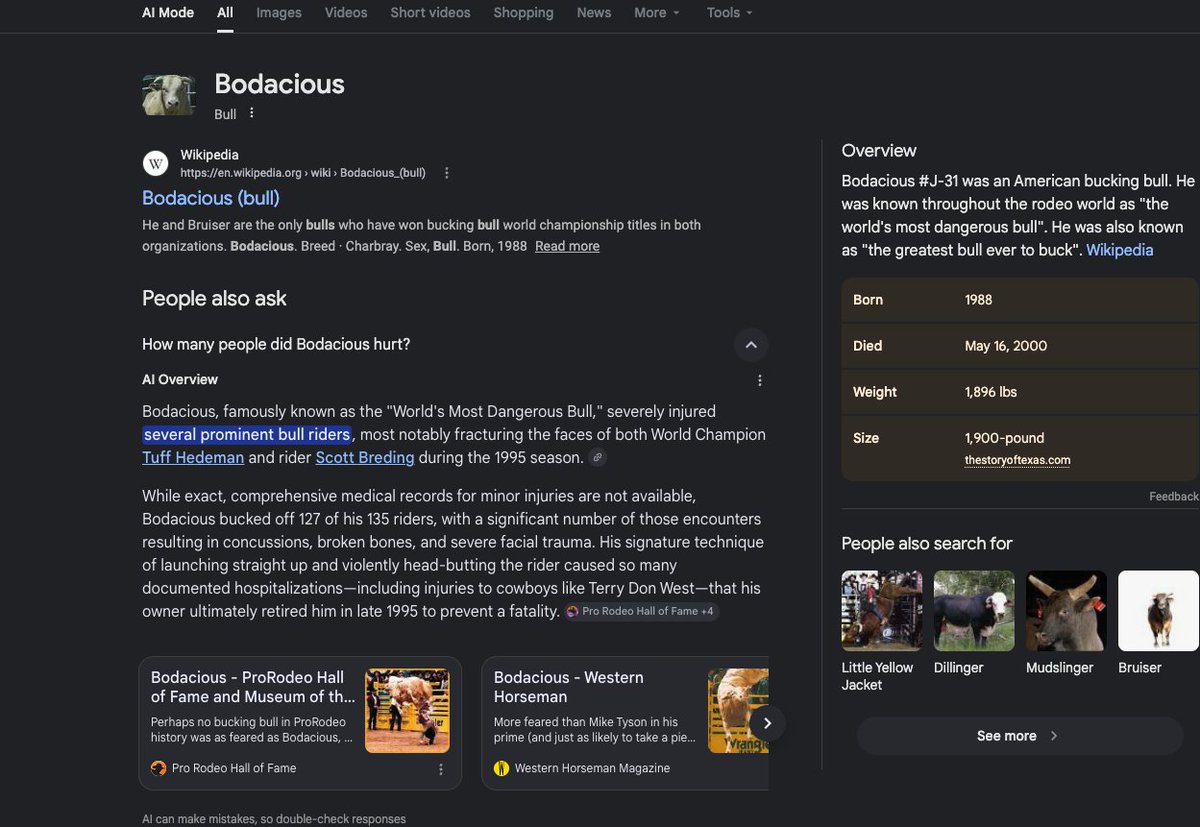Click highlighted 'several prominent bull riders' text
Image resolution: width=1200 pixels, height=827 pixels.
point(247,434)
